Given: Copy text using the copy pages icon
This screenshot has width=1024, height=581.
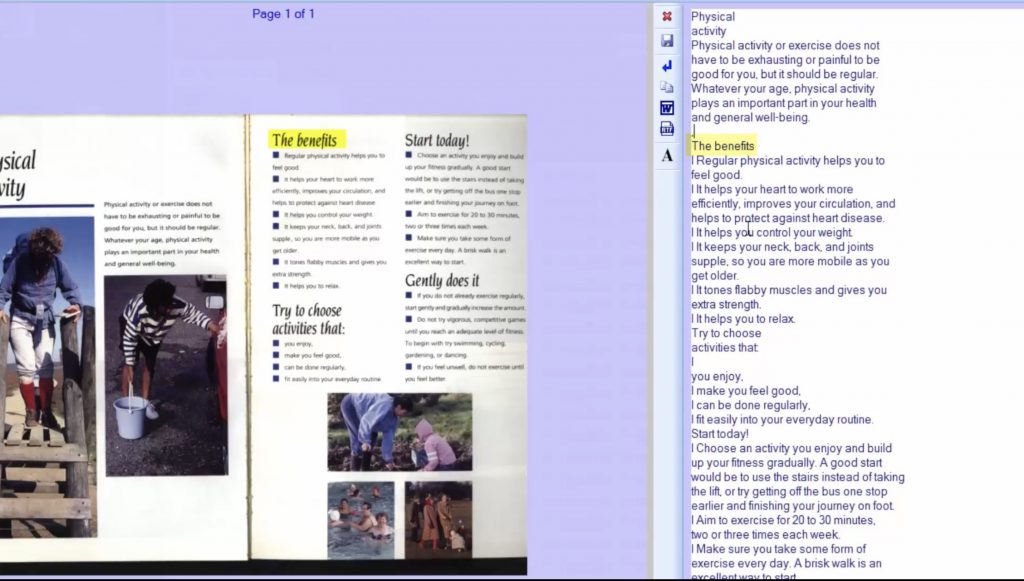Looking at the screenshot, I should [667, 87].
